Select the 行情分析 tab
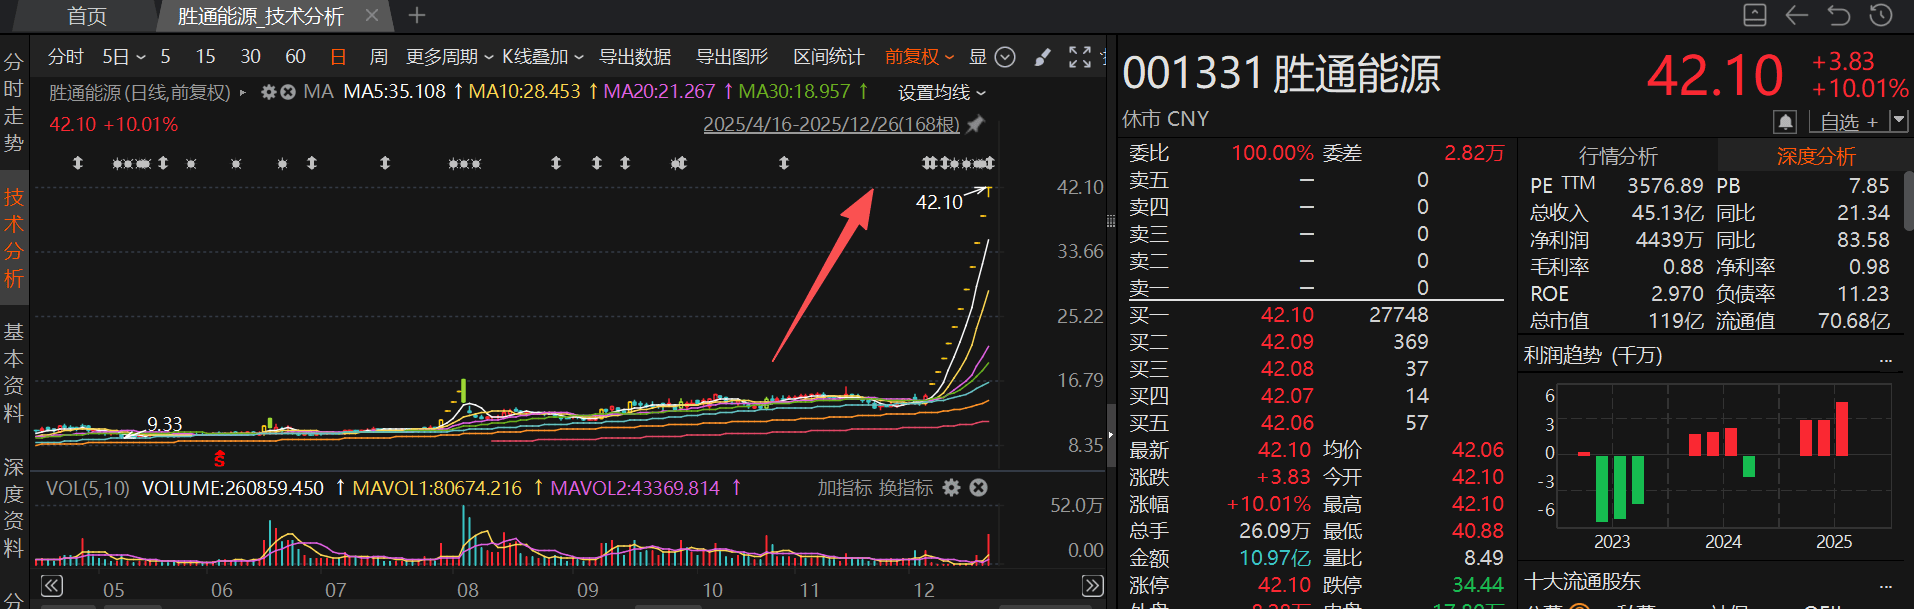Viewport: 1914px width, 609px height. (1617, 156)
